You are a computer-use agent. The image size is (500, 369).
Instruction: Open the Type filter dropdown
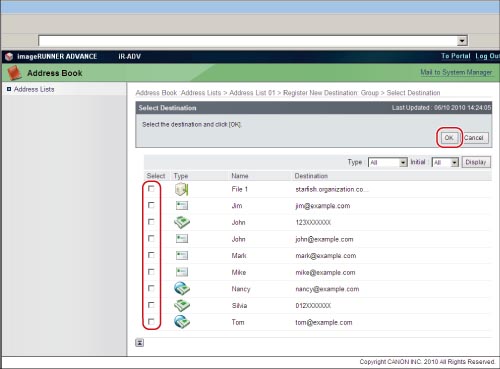tap(388, 162)
